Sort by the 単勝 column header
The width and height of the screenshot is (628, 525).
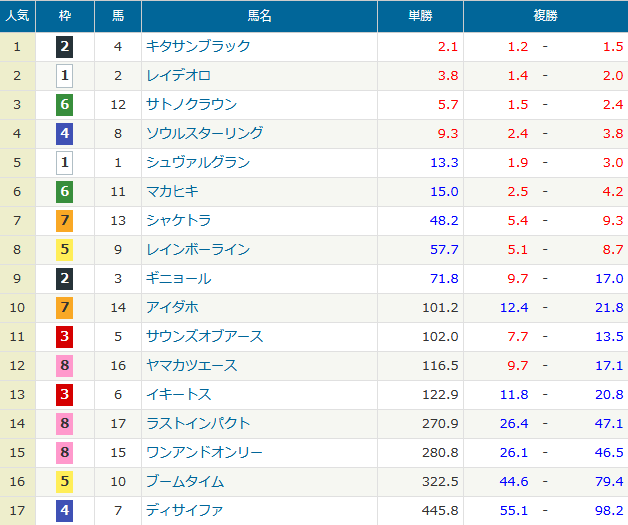(421, 16)
